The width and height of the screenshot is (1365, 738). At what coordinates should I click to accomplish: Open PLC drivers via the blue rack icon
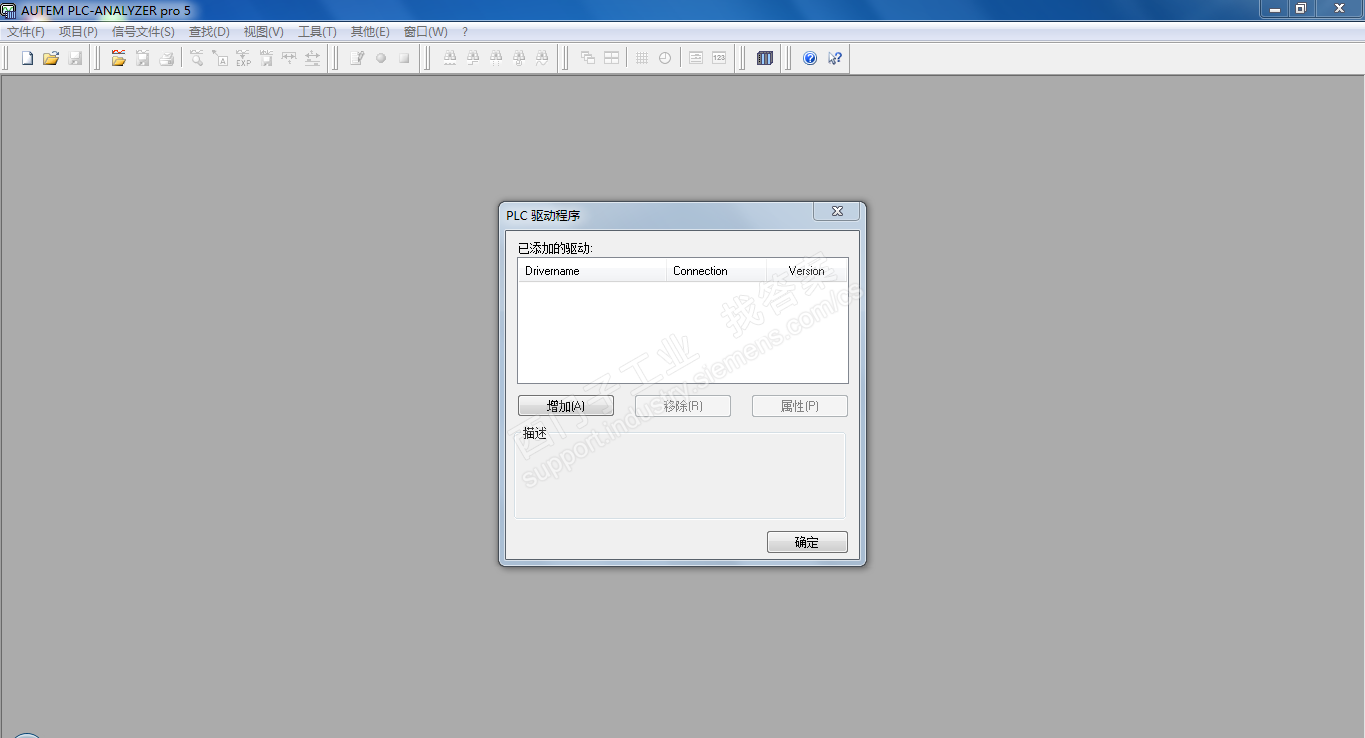(x=765, y=58)
